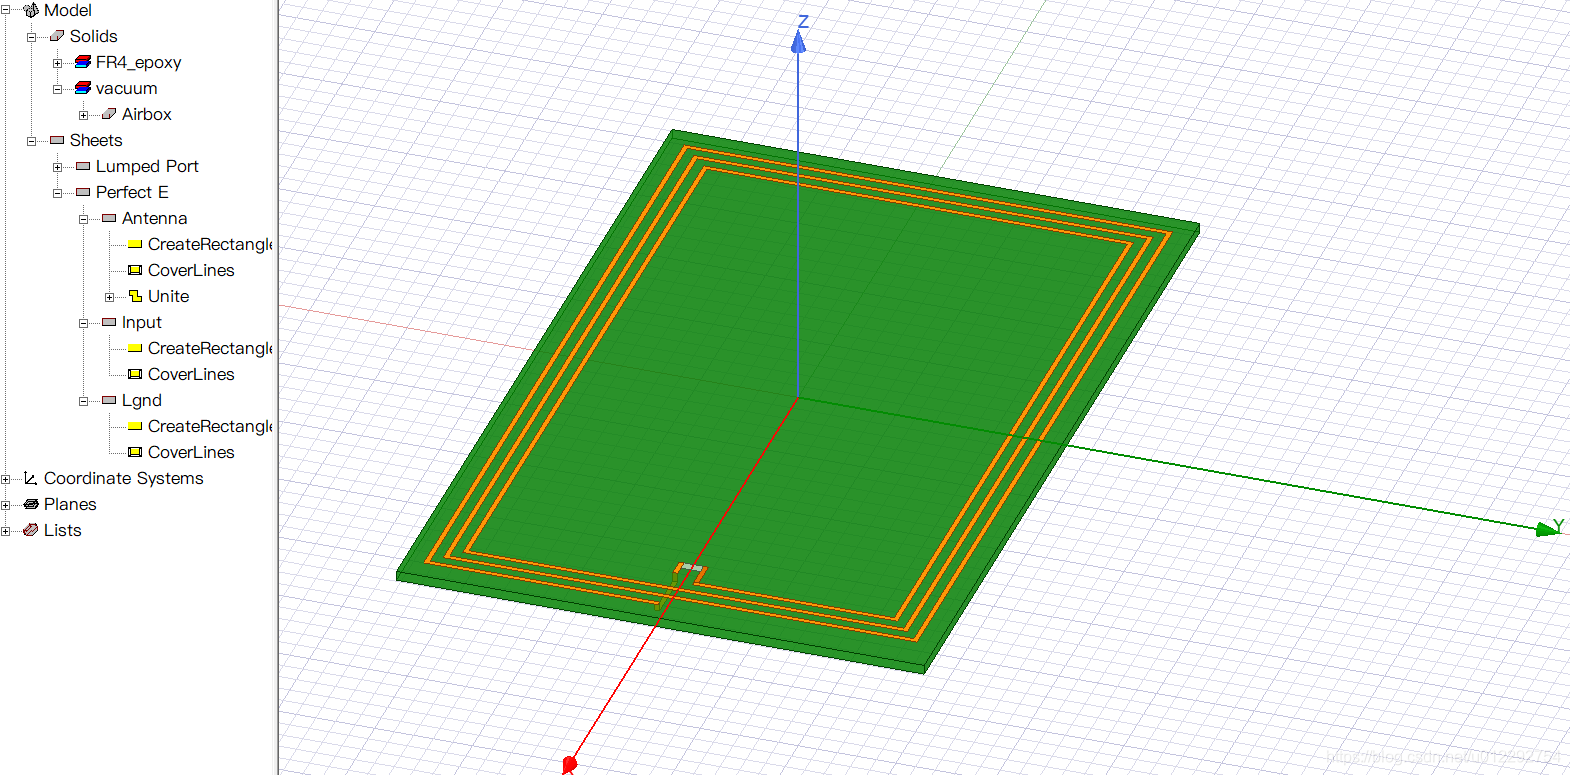The image size is (1570, 775).
Task: Click the Unite operation icon
Action: 135,296
